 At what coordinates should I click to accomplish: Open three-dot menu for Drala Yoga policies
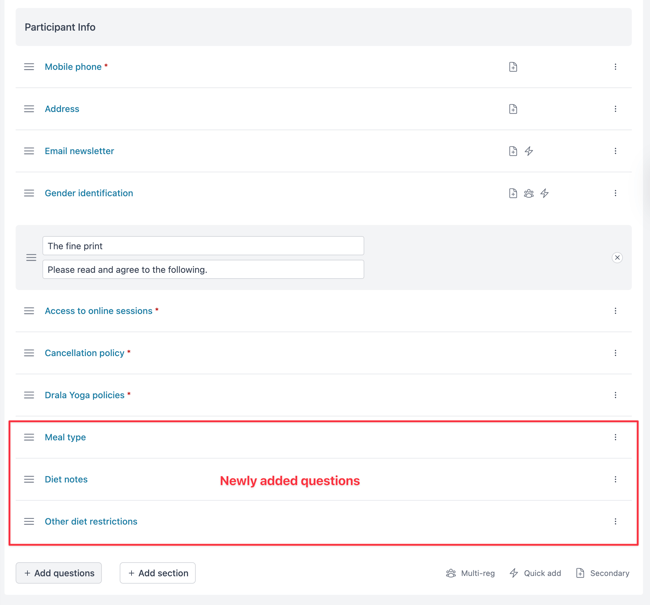tap(615, 395)
